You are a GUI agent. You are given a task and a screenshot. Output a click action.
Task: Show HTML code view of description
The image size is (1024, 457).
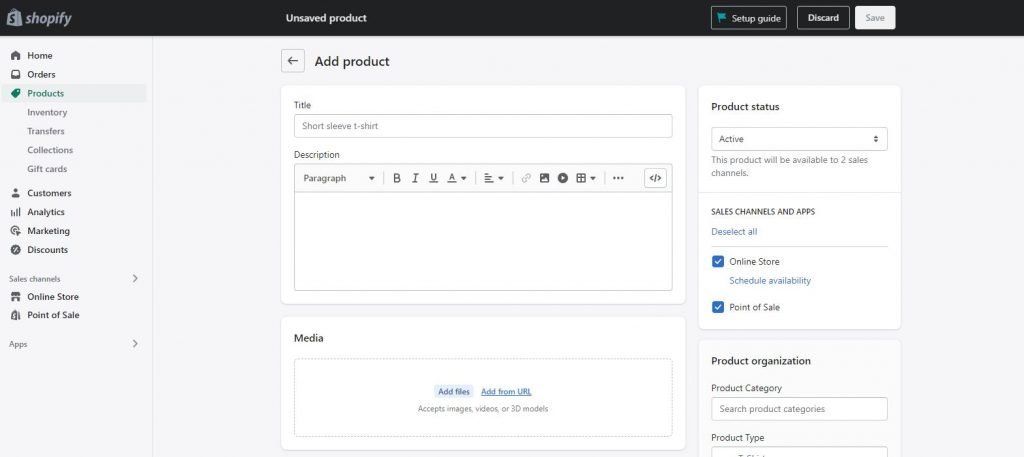coord(655,178)
